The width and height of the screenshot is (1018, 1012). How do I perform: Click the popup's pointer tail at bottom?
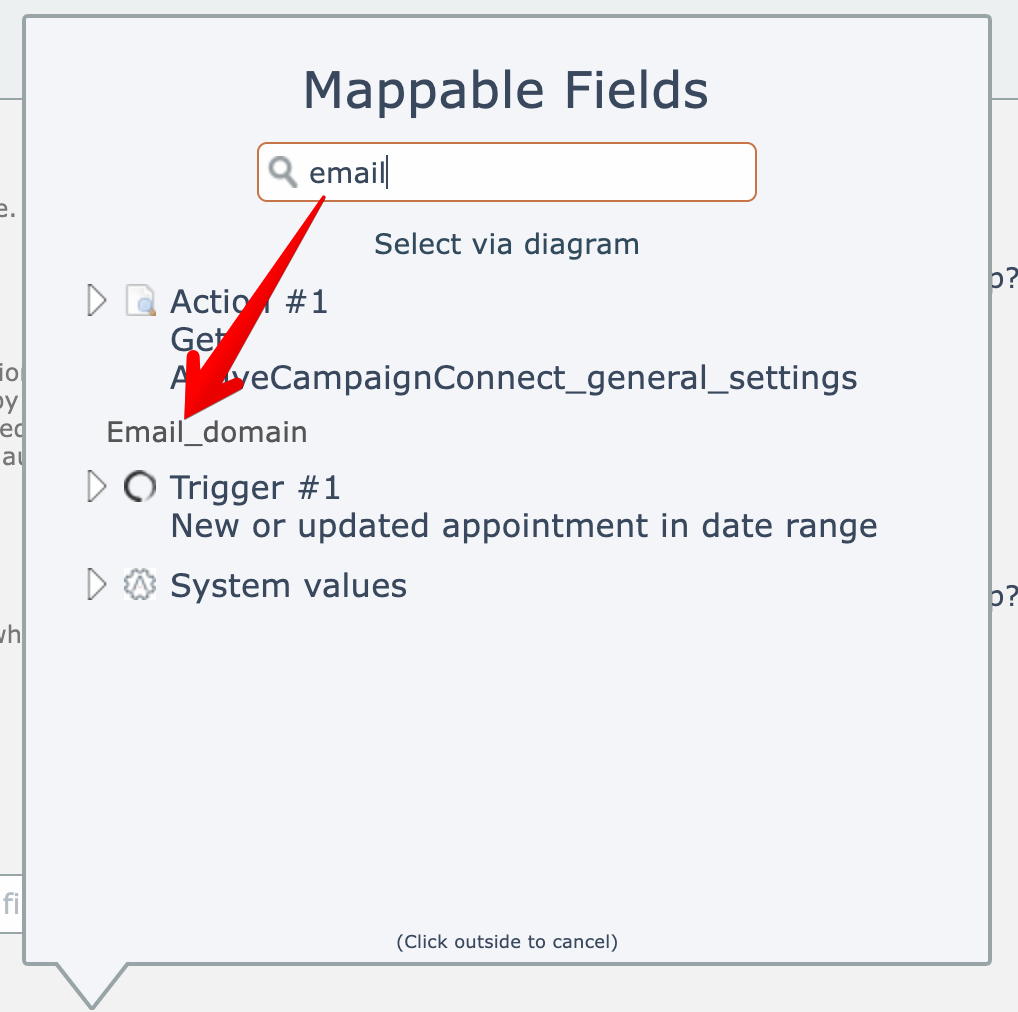coord(92,984)
